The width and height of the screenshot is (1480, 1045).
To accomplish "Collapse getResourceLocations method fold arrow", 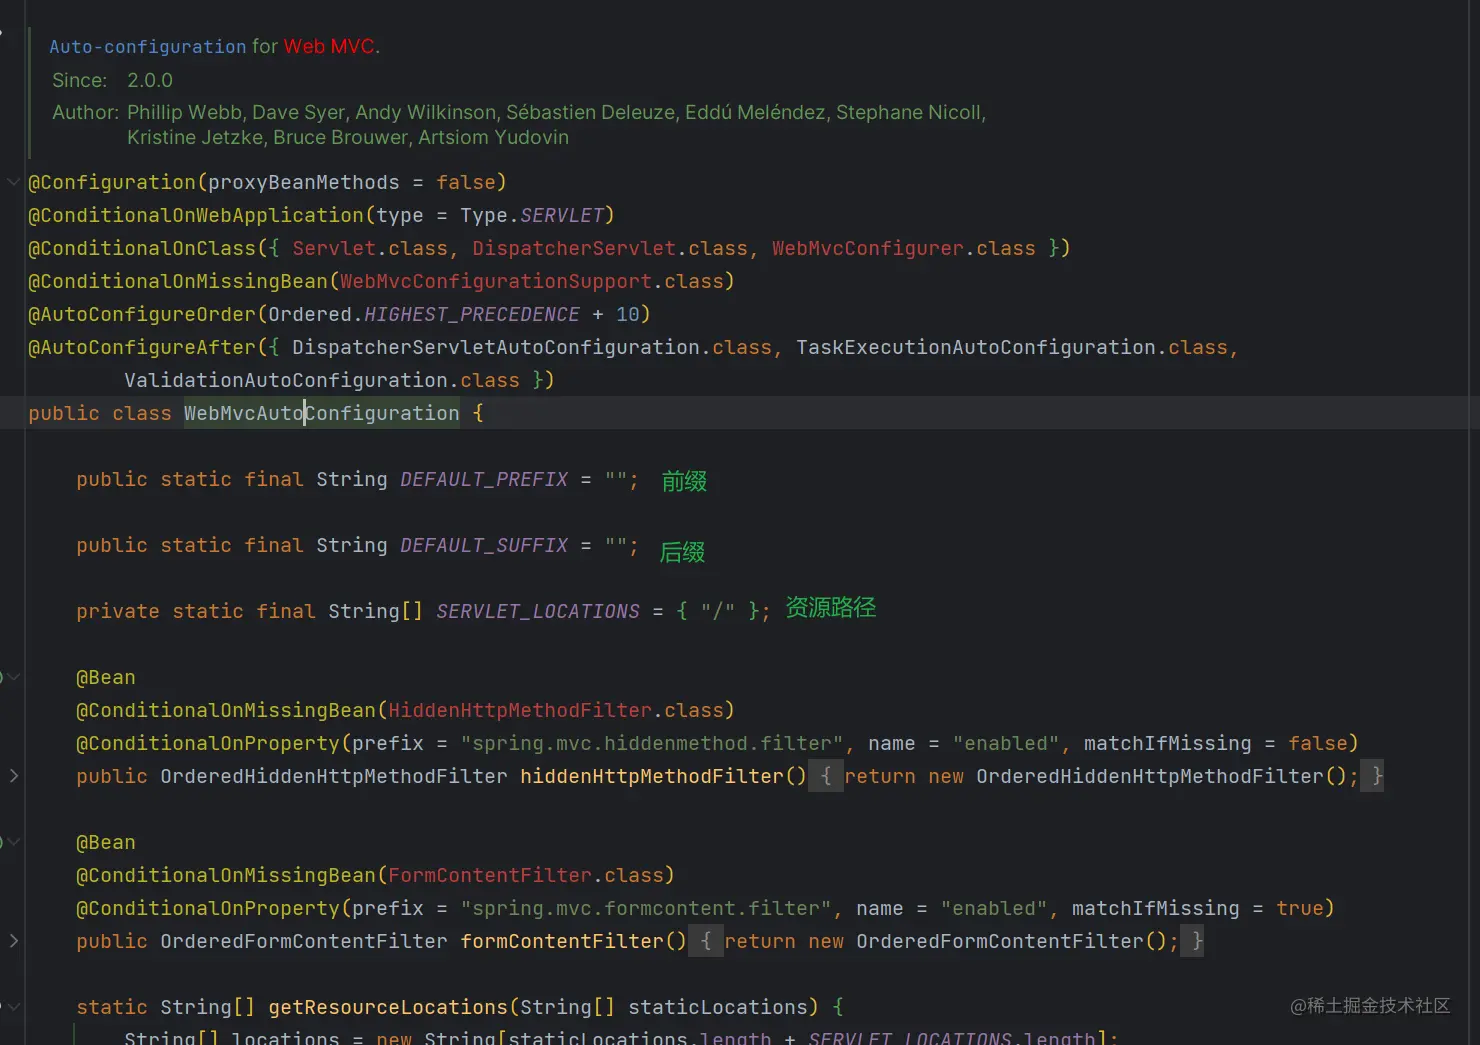I will click(13, 1007).
